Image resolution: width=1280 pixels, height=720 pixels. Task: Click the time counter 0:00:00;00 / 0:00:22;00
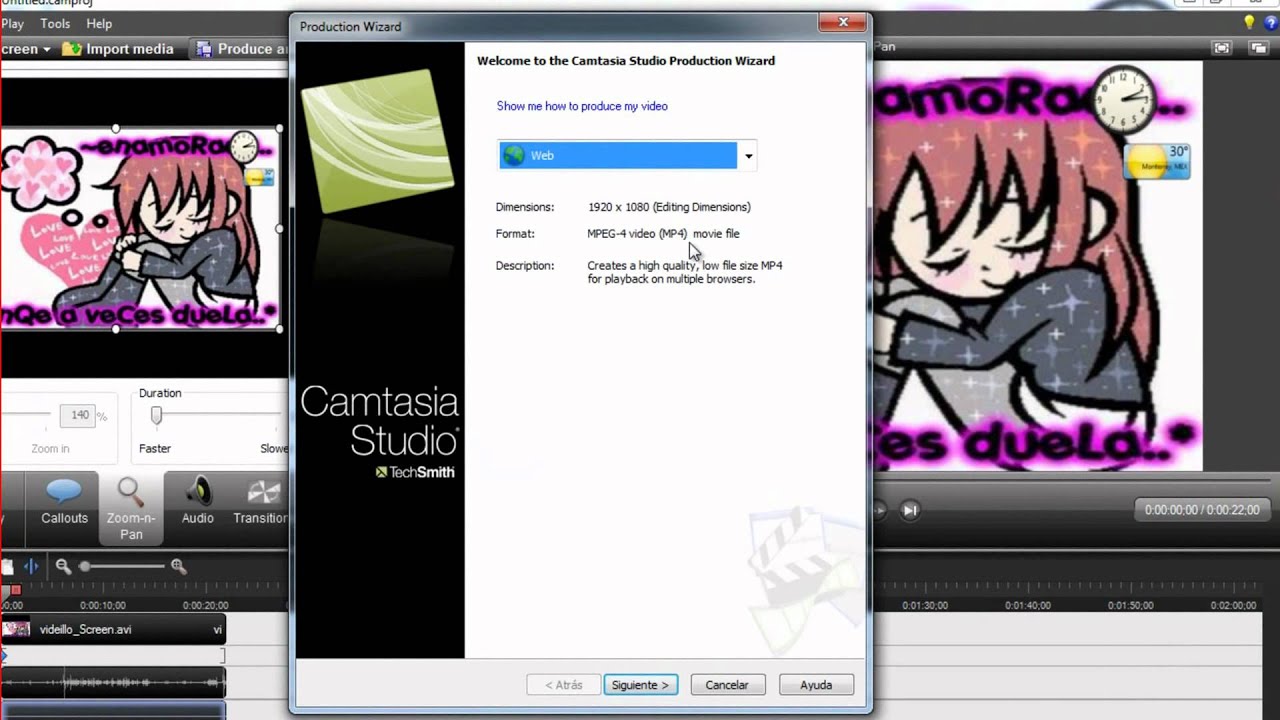pyautogui.click(x=1202, y=510)
